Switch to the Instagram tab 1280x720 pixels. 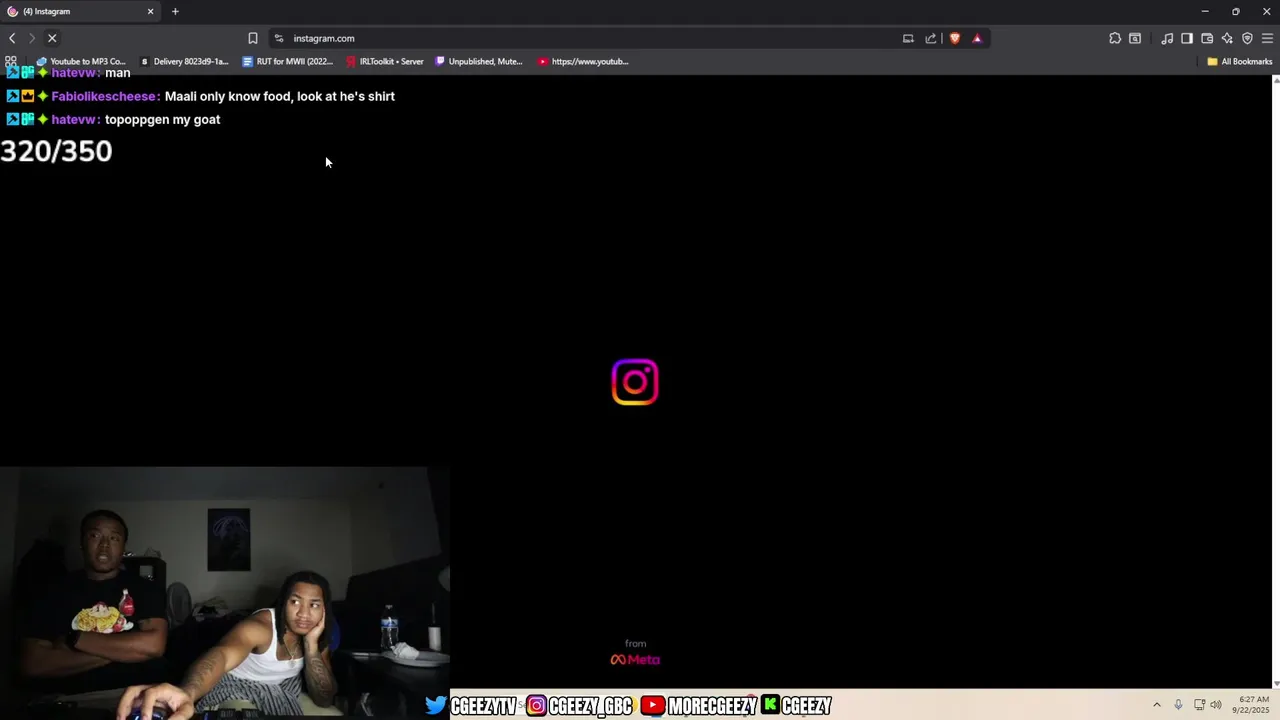[80, 12]
